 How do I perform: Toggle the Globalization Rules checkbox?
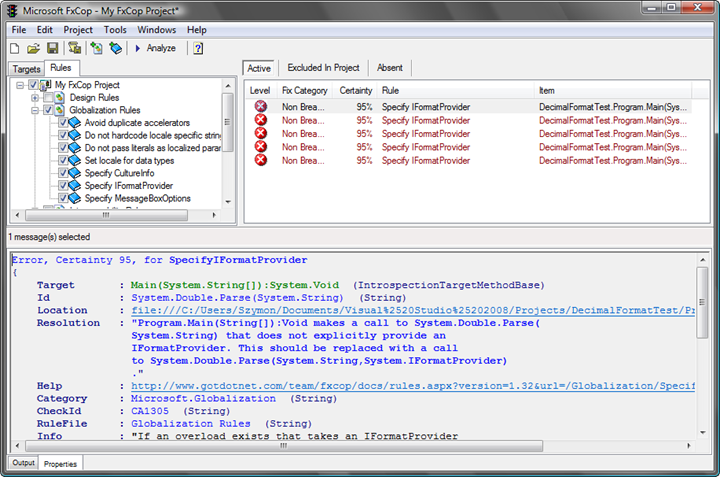click(x=48, y=110)
